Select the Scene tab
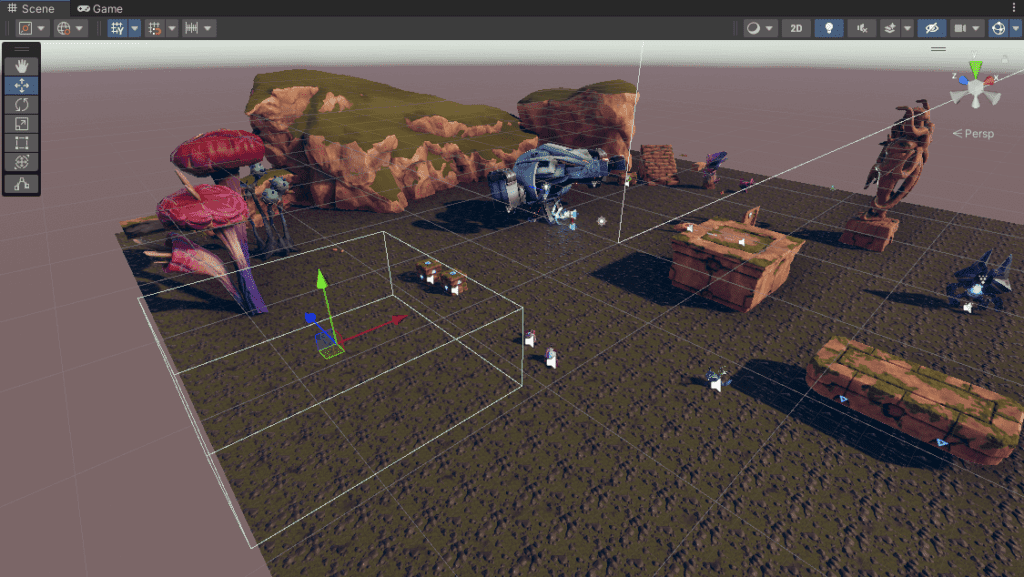Viewport: 1024px width, 577px height. [30, 8]
